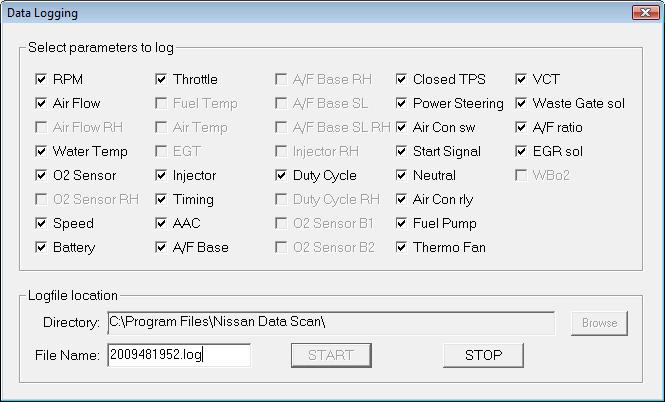Uncheck the O2 Sensor checkbox
Screen dimensions: 665x402
coord(41,175)
